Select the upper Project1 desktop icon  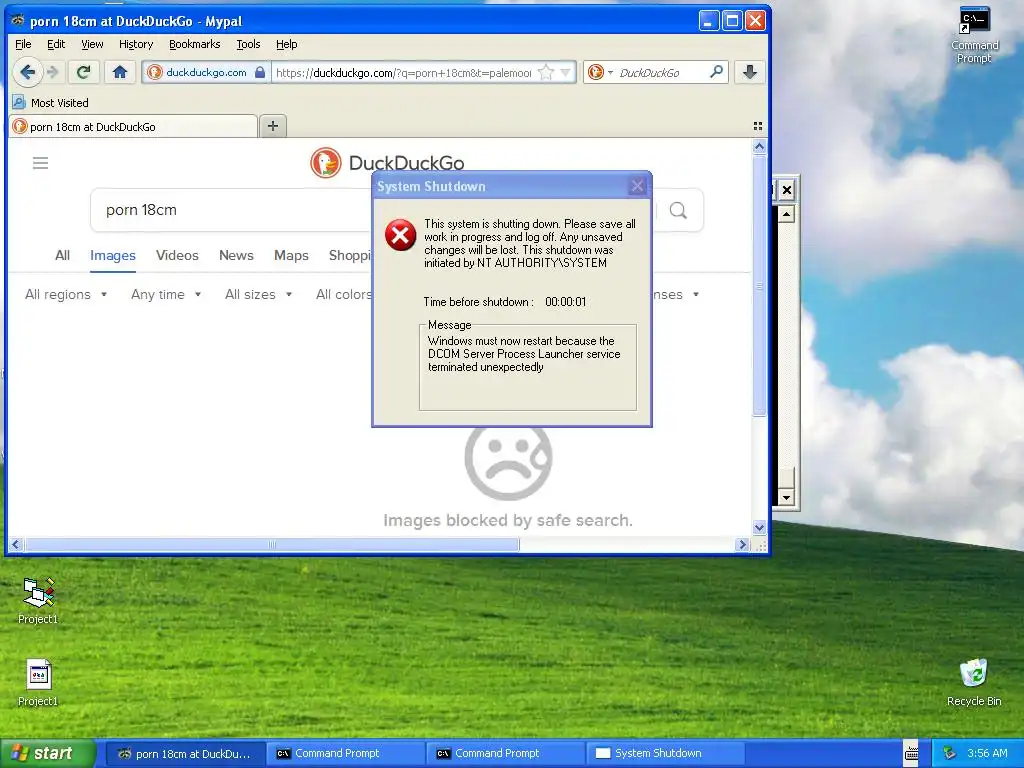(x=38, y=601)
